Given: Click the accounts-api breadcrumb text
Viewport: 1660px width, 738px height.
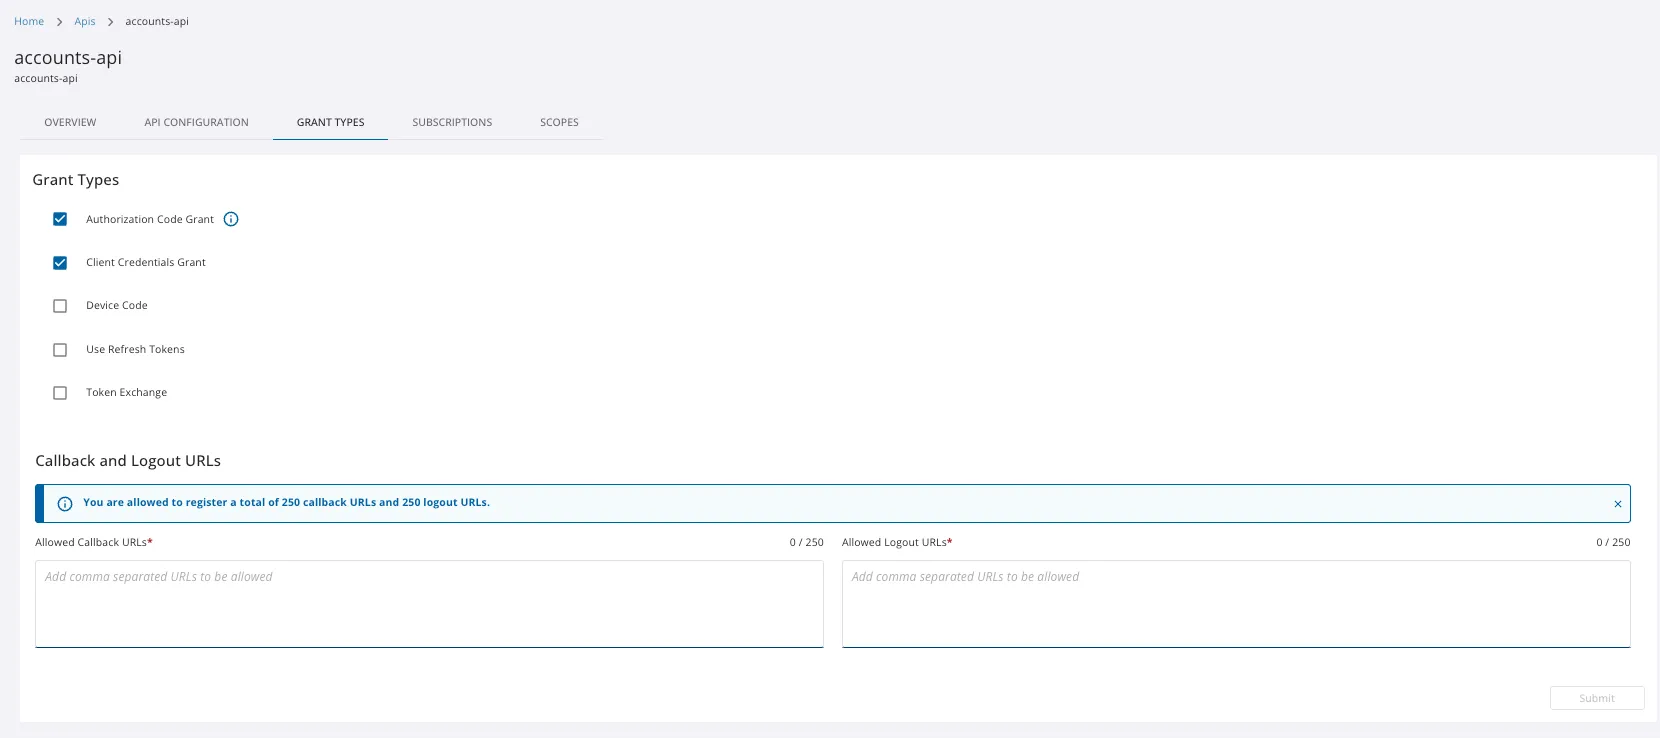Looking at the screenshot, I should [157, 21].
